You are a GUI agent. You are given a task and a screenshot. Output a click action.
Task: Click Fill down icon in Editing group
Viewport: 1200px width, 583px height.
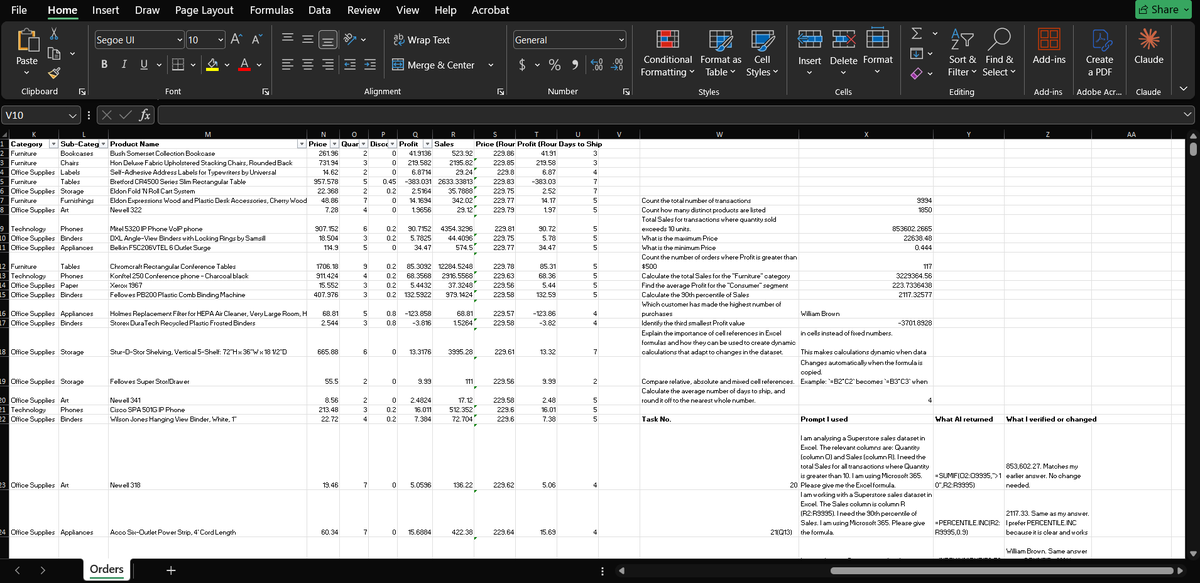(918, 53)
